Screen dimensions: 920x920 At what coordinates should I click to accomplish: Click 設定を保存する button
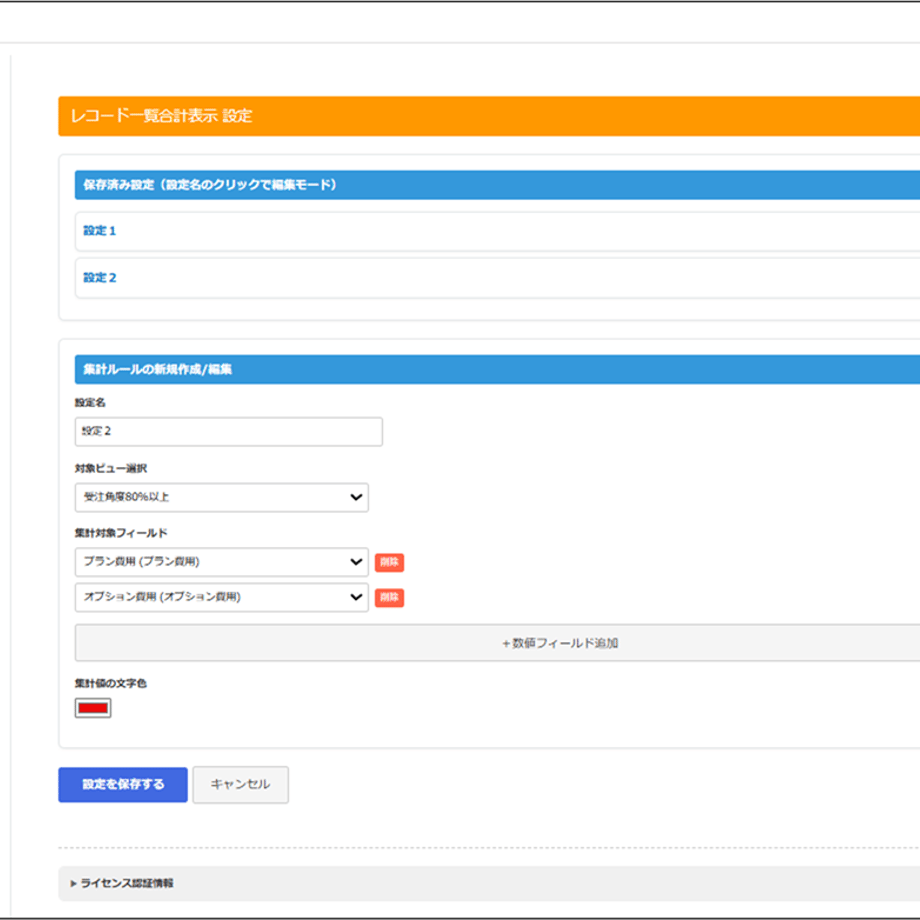(x=123, y=784)
